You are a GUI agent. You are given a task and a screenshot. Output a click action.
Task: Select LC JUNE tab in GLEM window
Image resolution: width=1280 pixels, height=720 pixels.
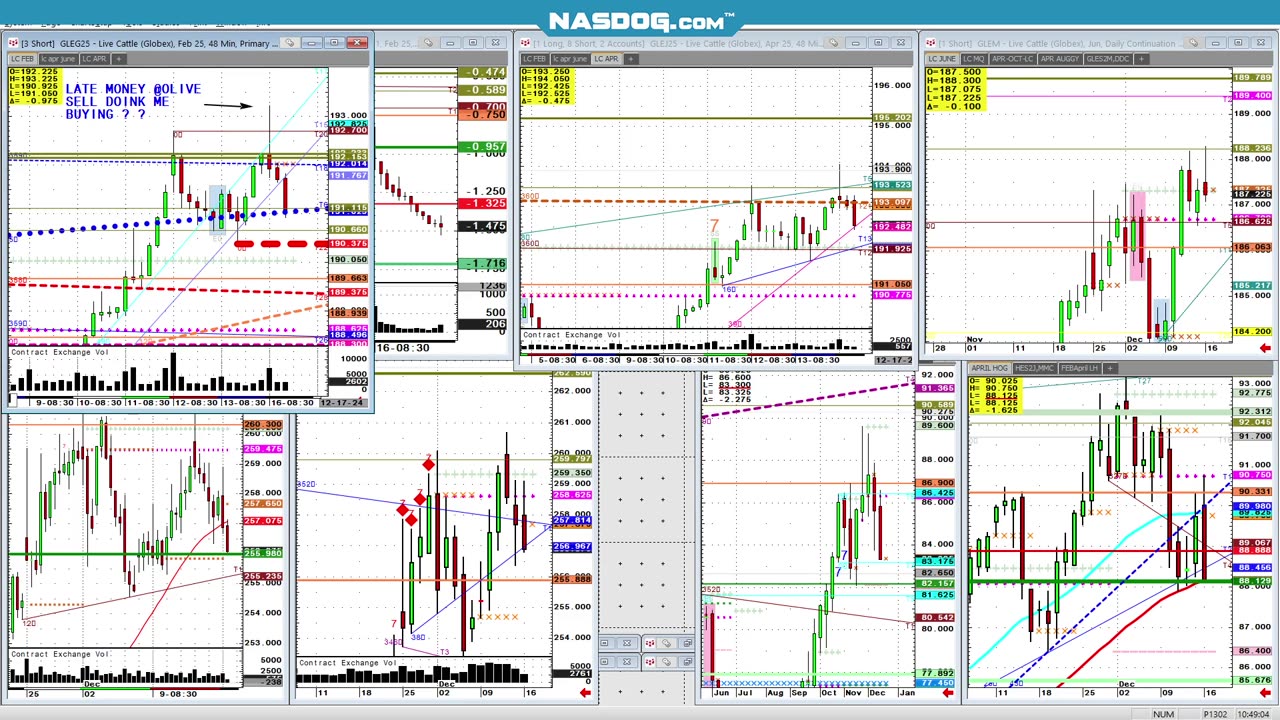942,59
